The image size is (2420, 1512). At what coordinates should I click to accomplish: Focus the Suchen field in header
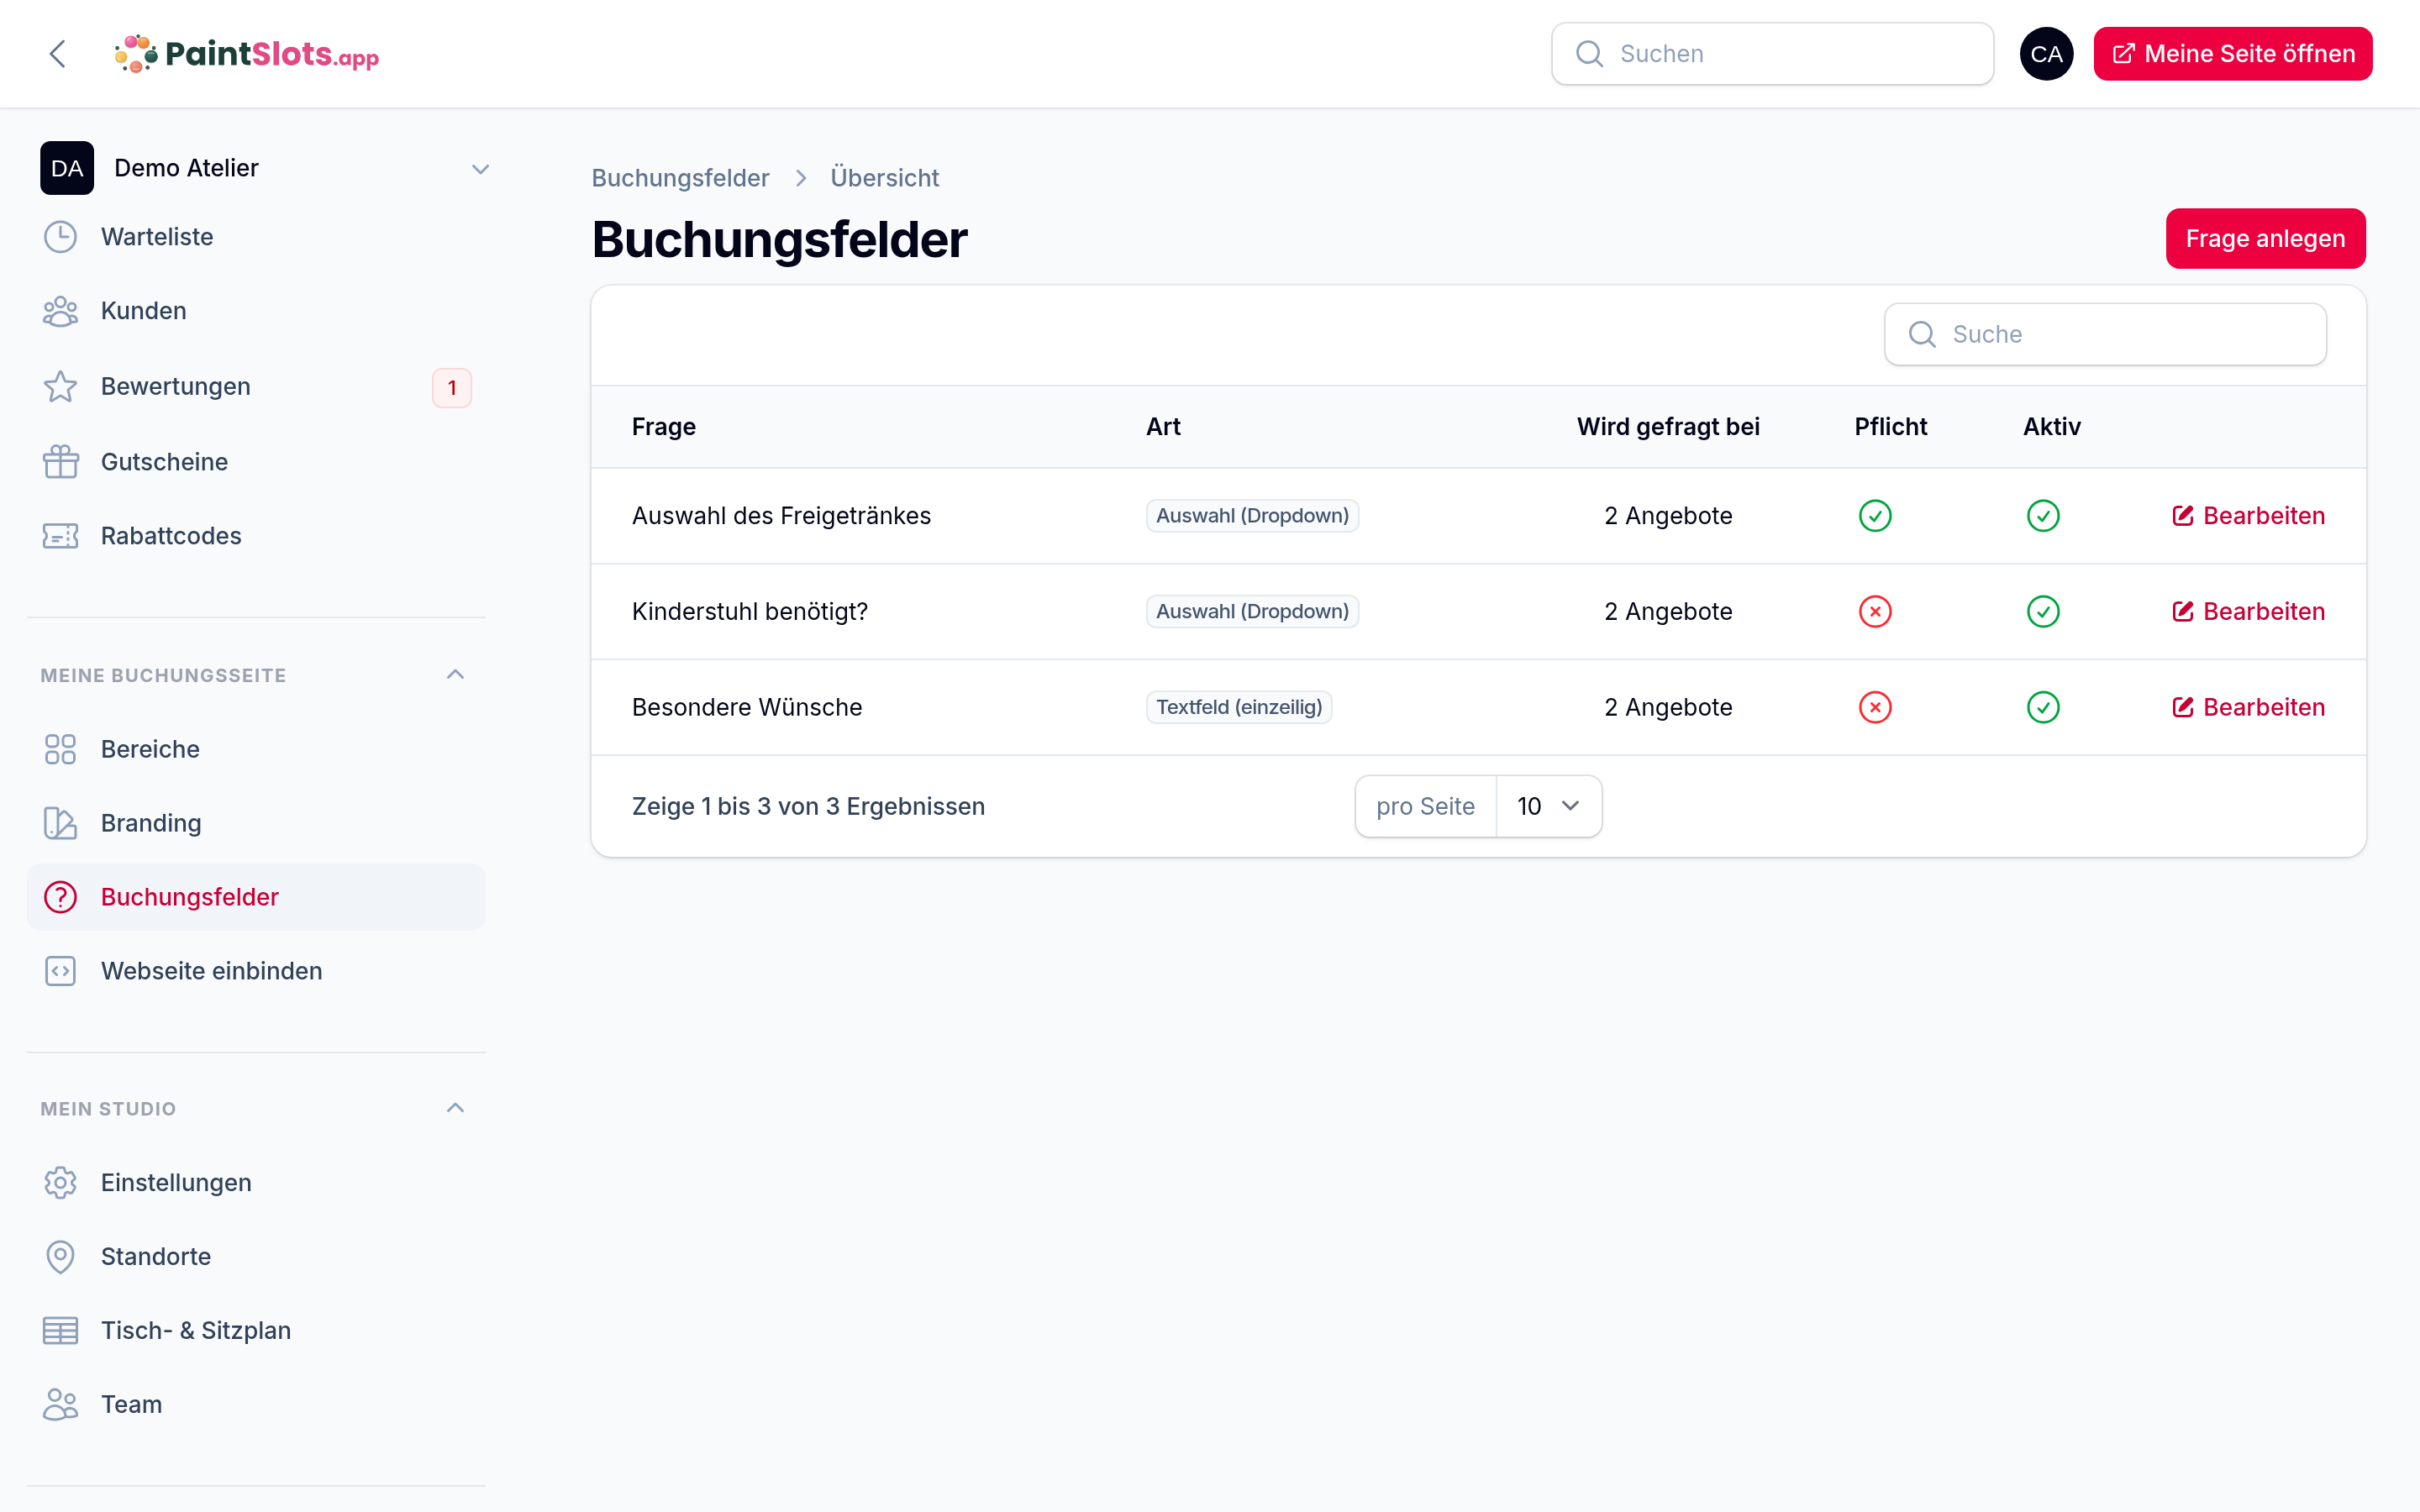point(1772,54)
